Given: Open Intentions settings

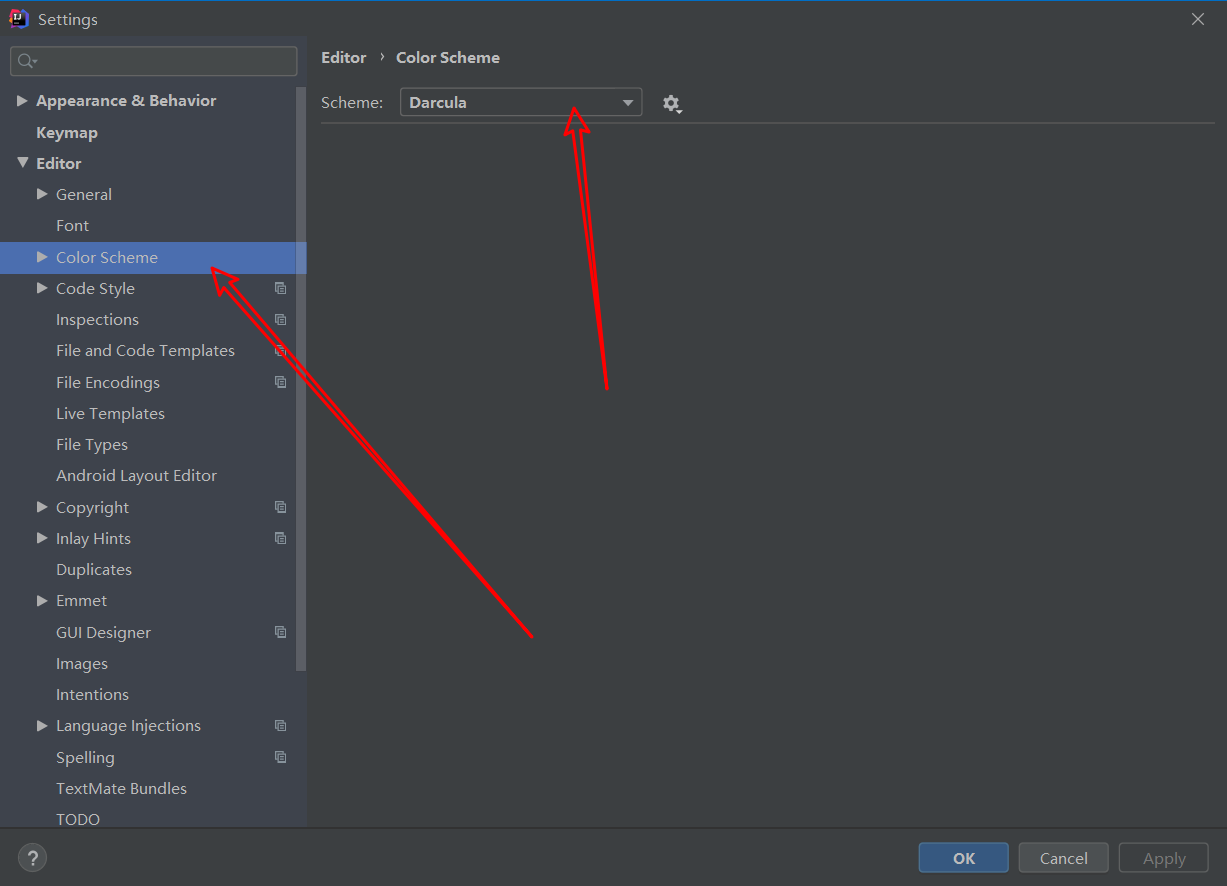Looking at the screenshot, I should (92, 695).
